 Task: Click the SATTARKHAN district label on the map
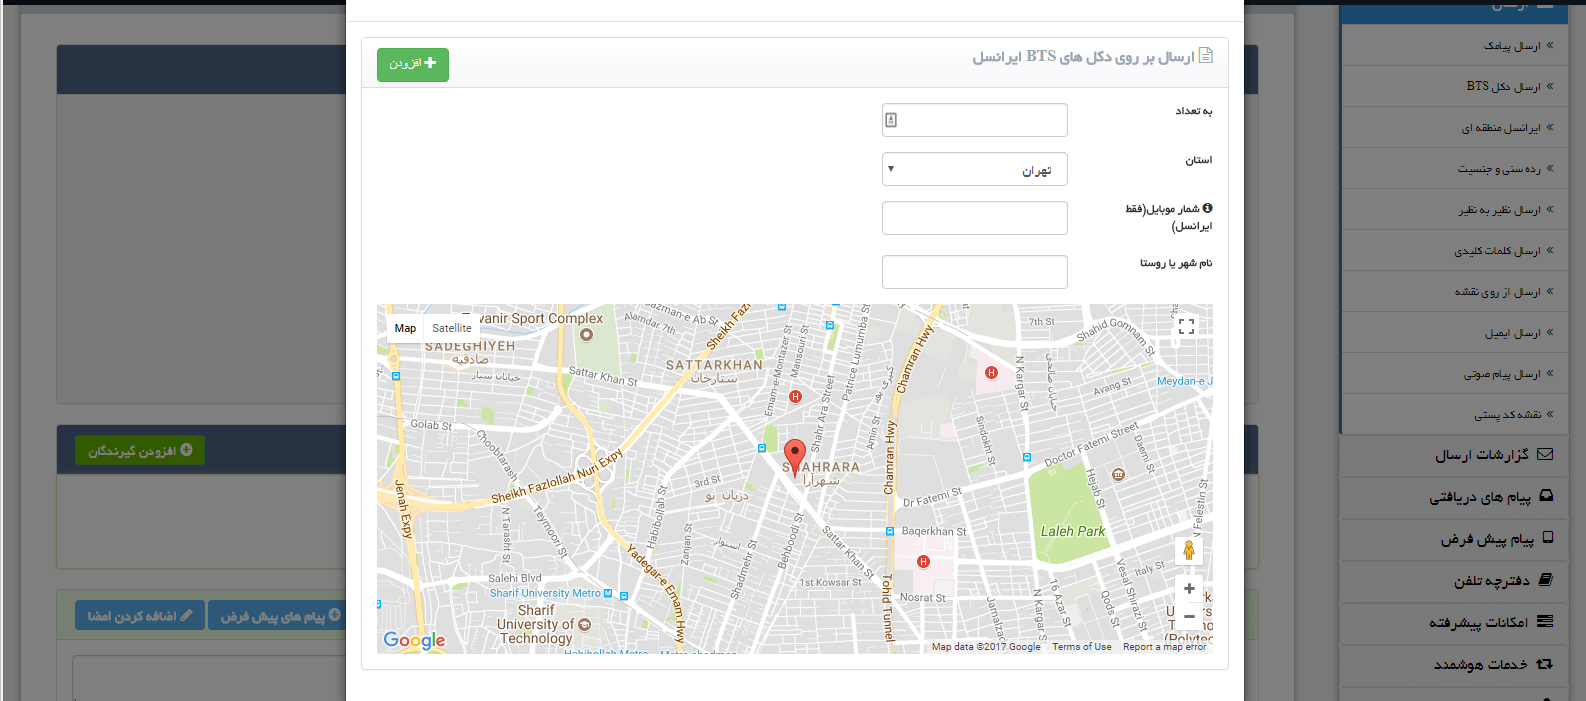(x=714, y=365)
